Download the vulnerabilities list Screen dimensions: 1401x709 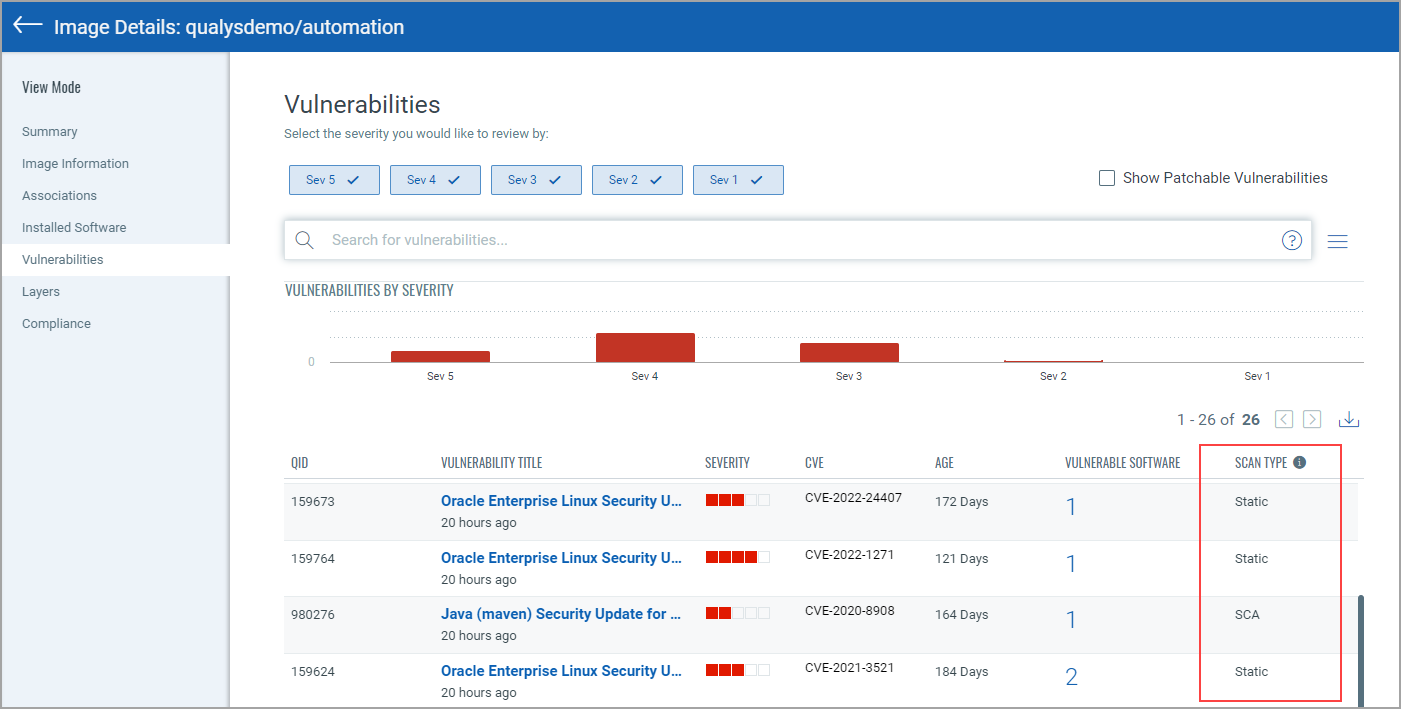click(1349, 419)
